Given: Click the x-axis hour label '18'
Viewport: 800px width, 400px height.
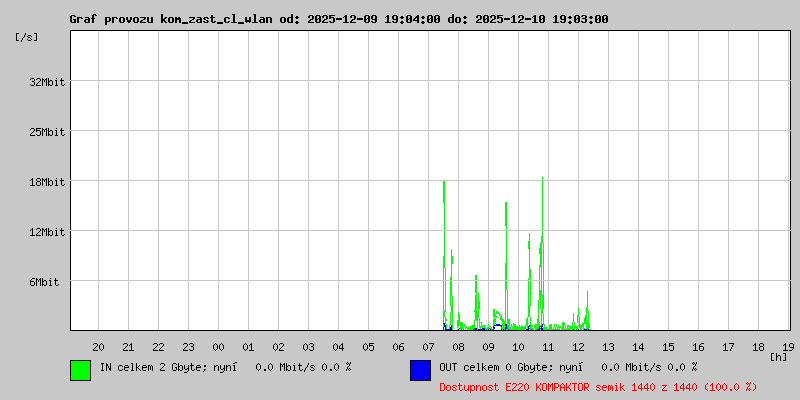Looking at the screenshot, I should (759, 347).
